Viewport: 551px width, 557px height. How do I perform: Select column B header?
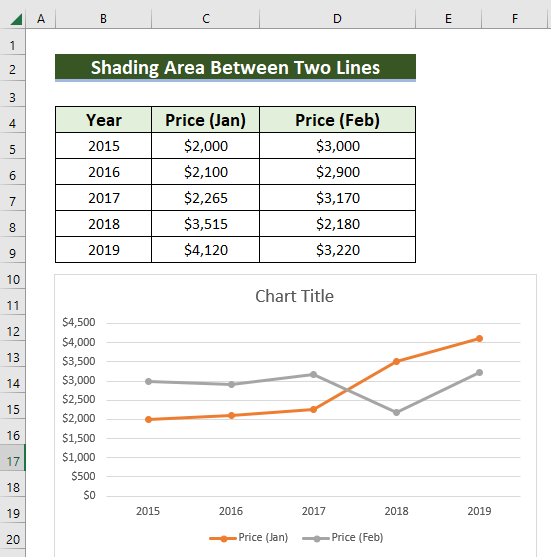[x=103, y=18]
